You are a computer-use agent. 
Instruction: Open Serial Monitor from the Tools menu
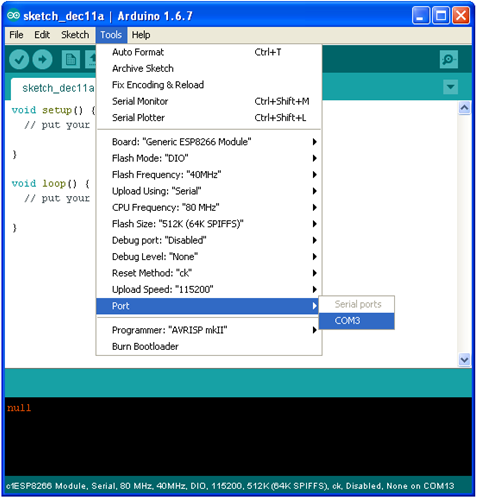click(209, 101)
